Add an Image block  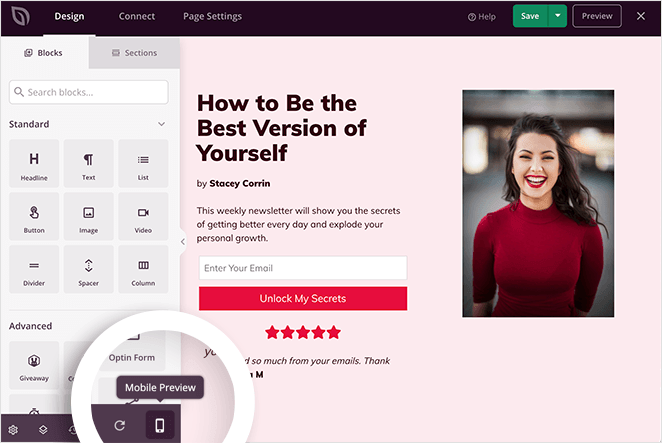tap(88, 216)
